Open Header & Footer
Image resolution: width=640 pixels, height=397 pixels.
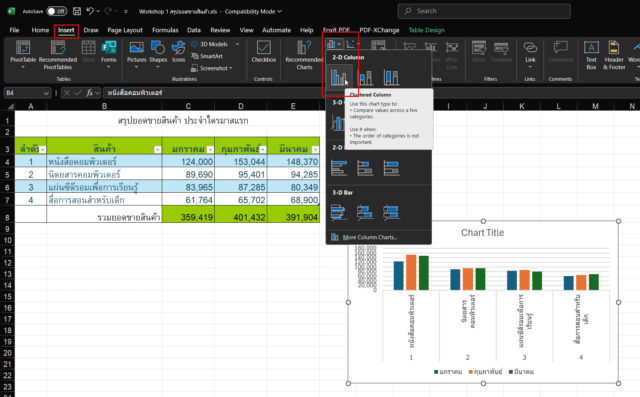coord(614,55)
